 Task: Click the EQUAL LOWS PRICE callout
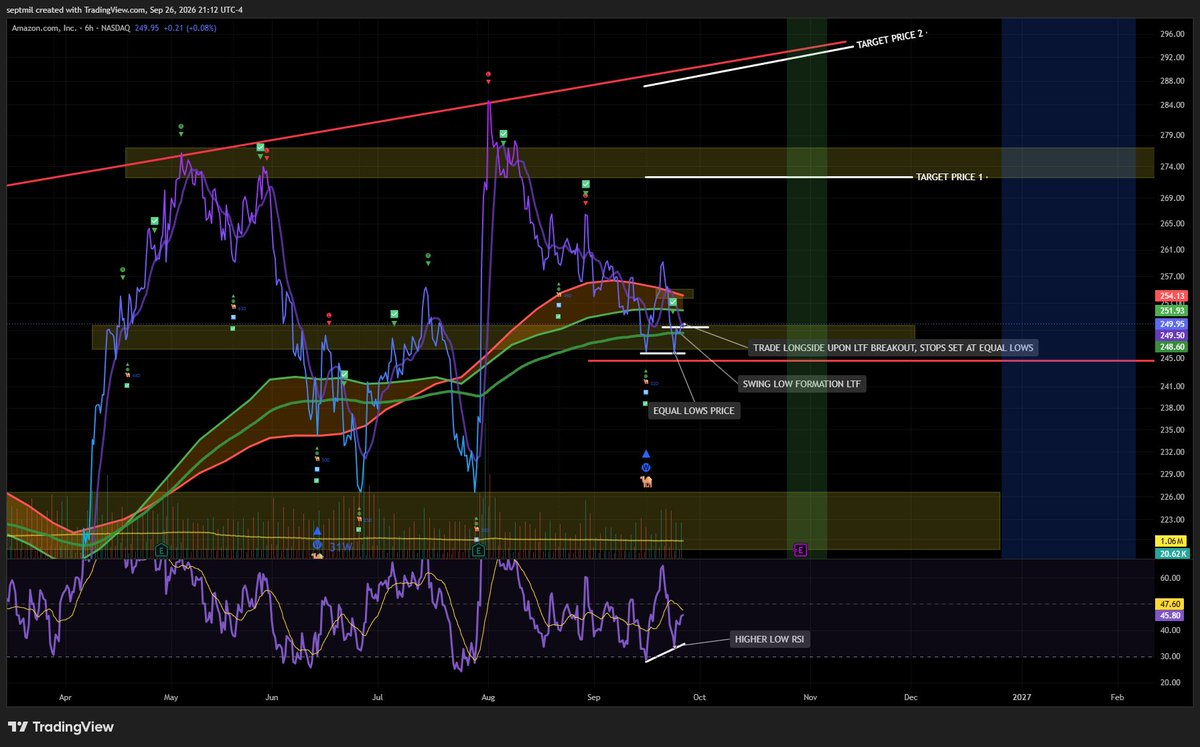(x=695, y=410)
